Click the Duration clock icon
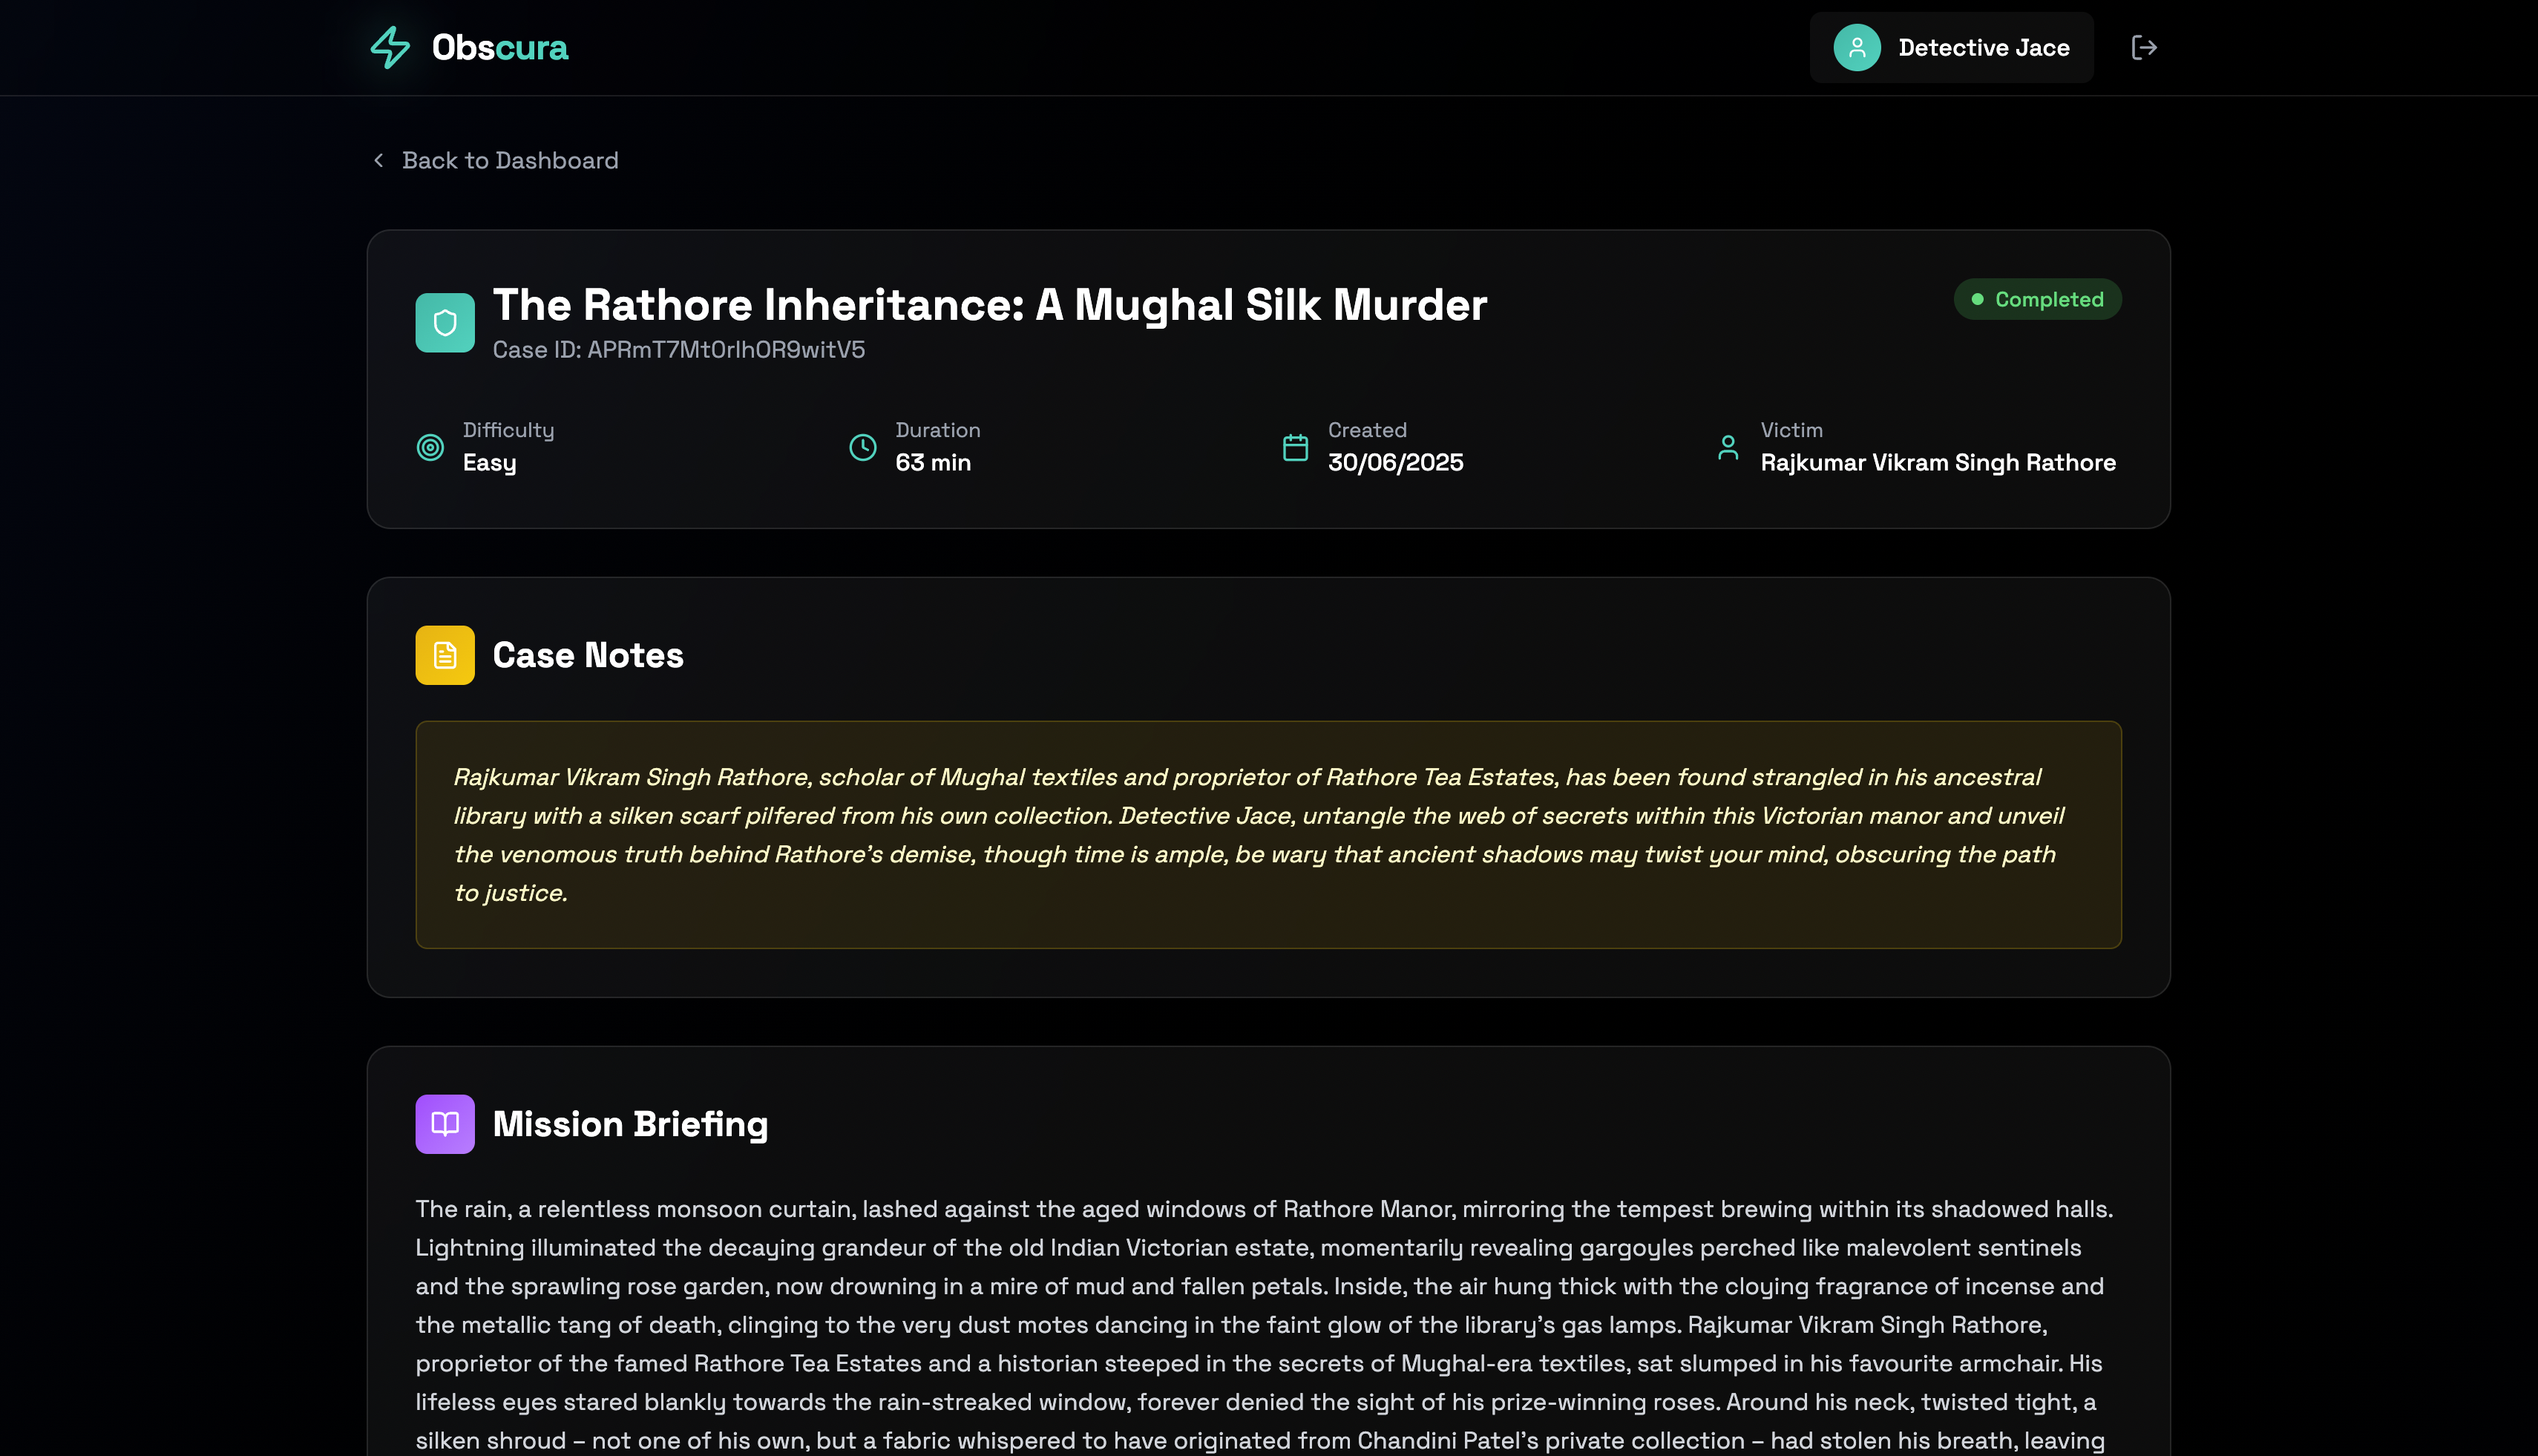Image resolution: width=2538 pixels, height=1456 pixels. (x=862, y=447)
